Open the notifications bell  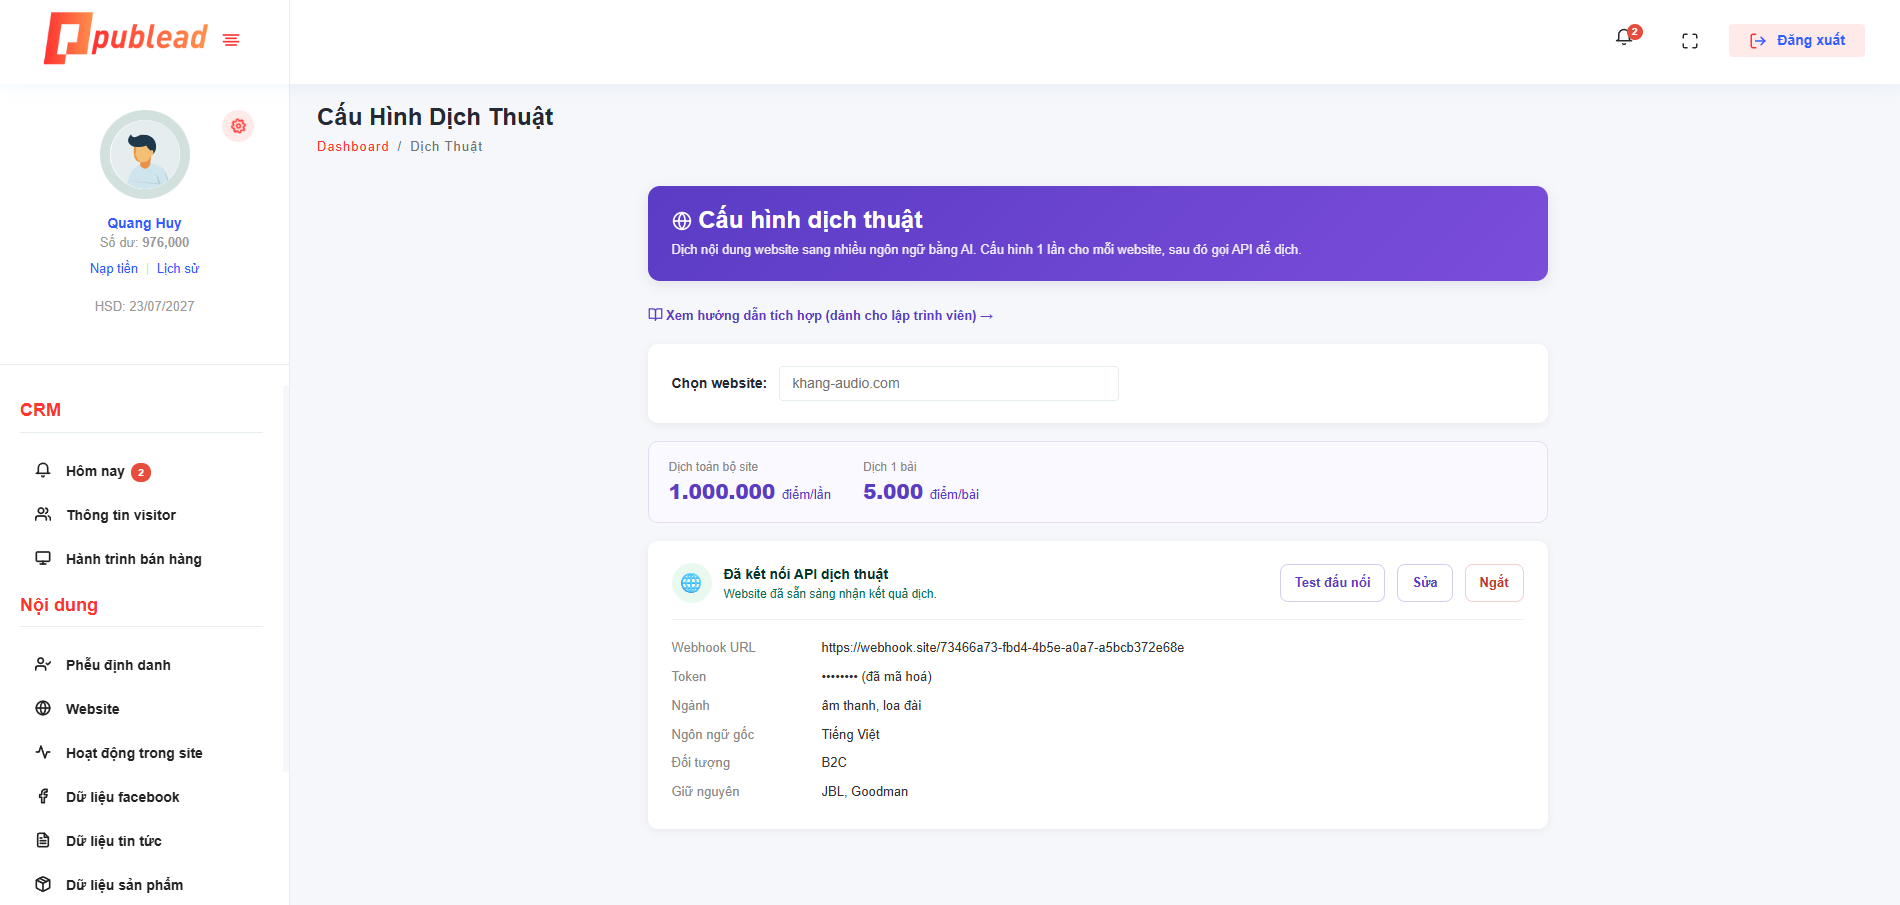pyautogui.click(x=1624, y=38)
